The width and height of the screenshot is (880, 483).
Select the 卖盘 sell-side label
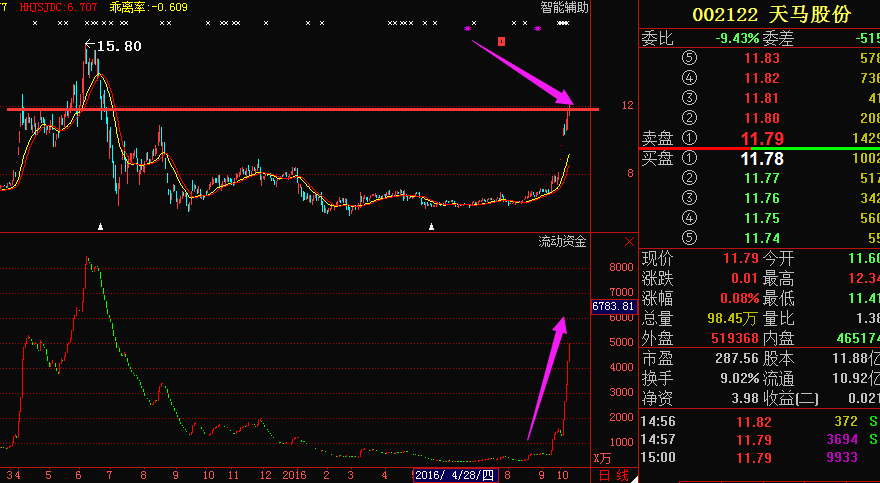(x=657, y=138)
